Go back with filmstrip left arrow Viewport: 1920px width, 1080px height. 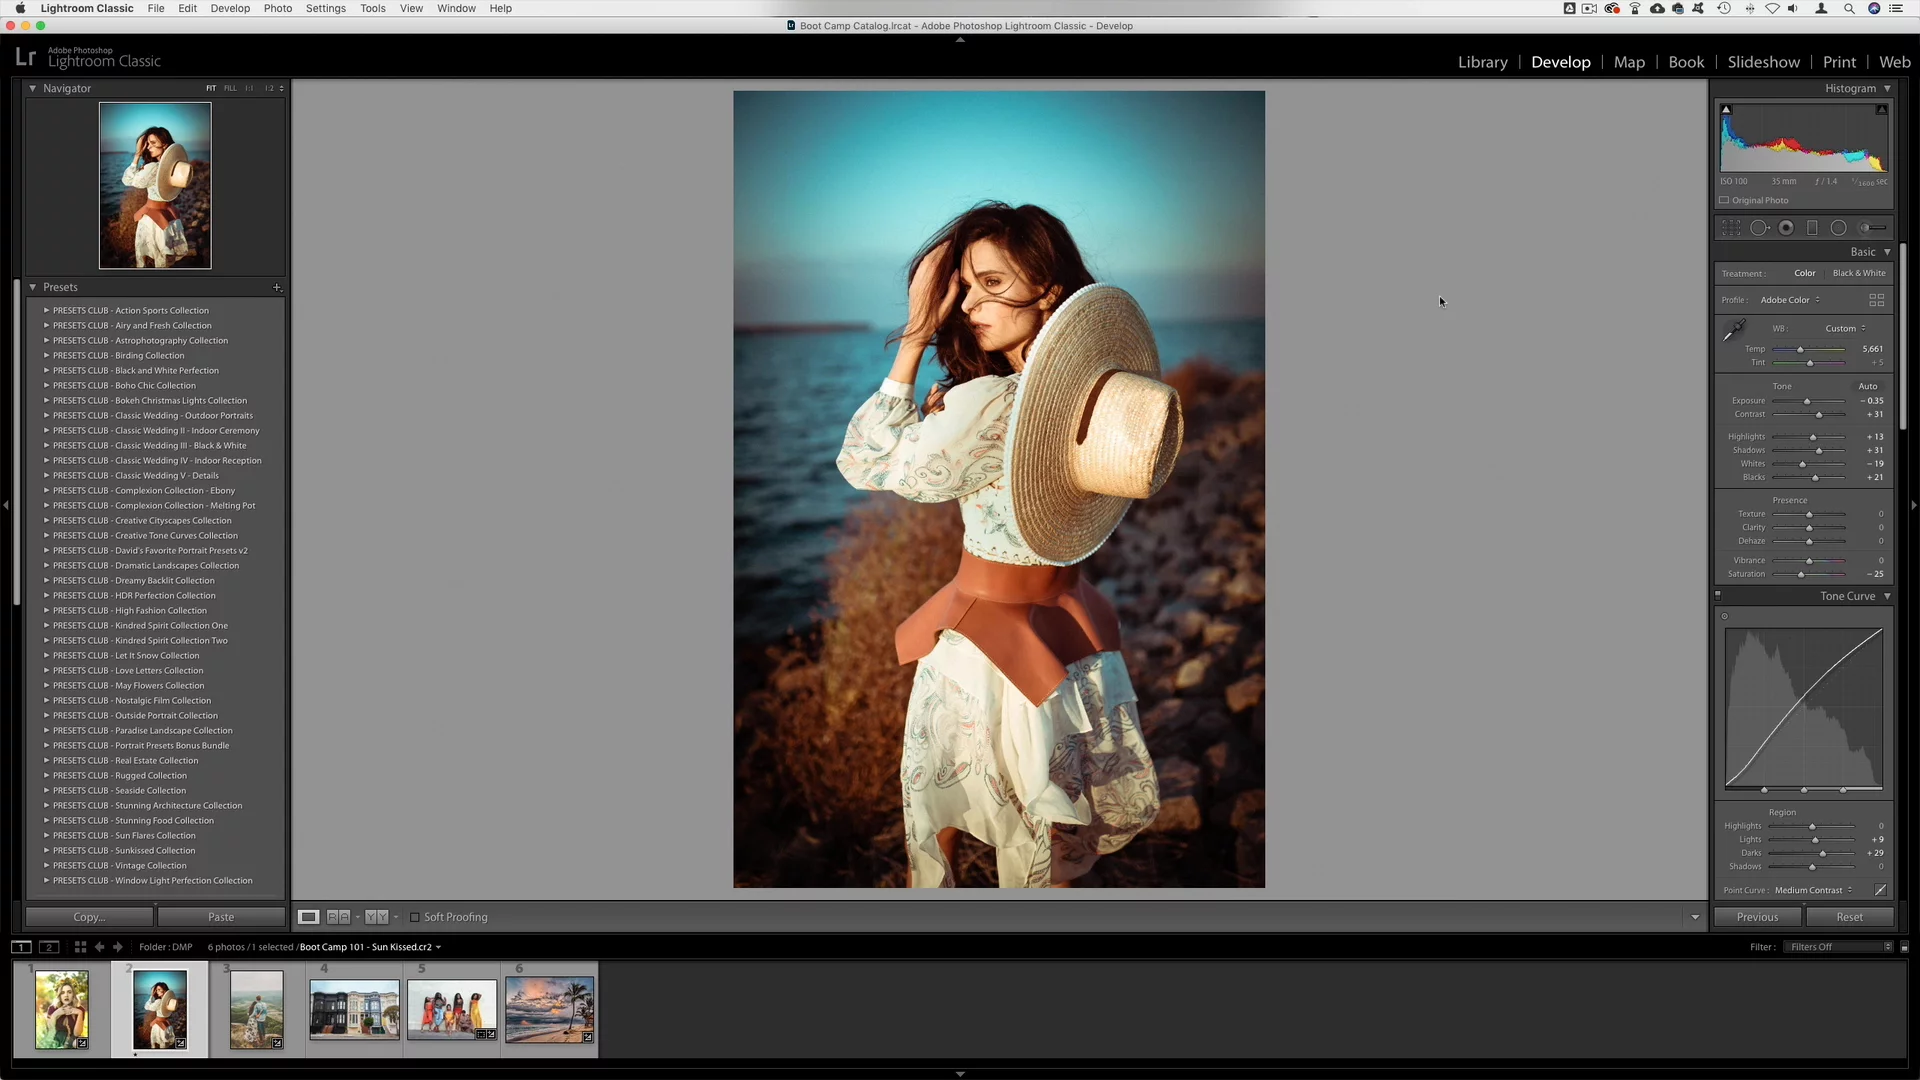point(99,947)
